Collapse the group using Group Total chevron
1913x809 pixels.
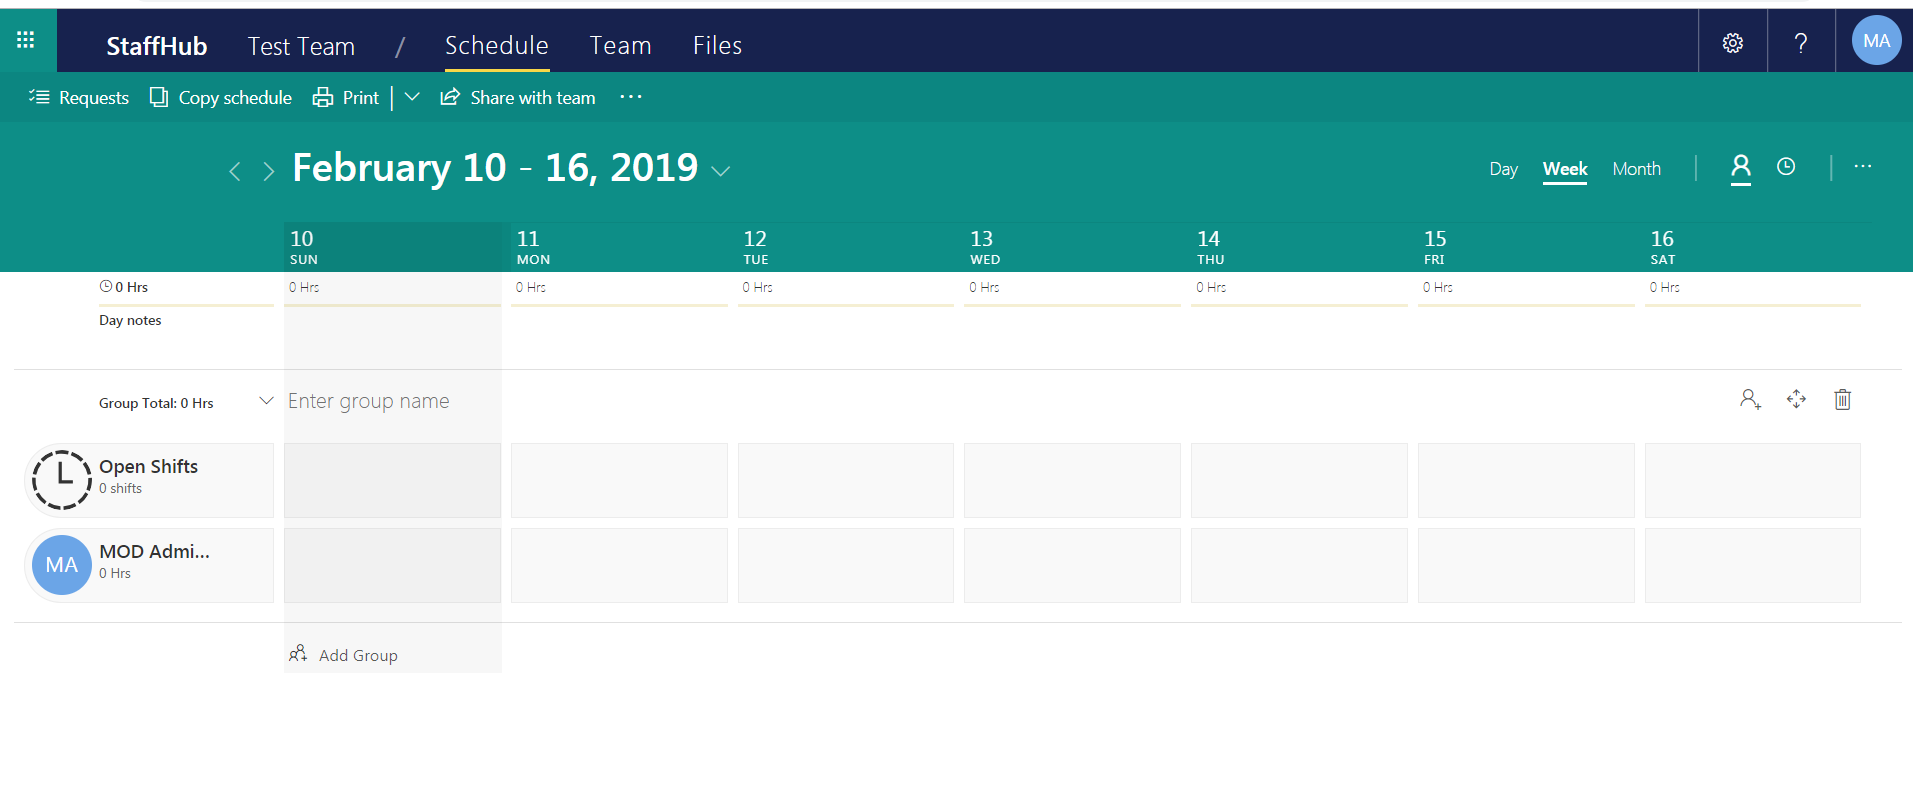[266, 401]
